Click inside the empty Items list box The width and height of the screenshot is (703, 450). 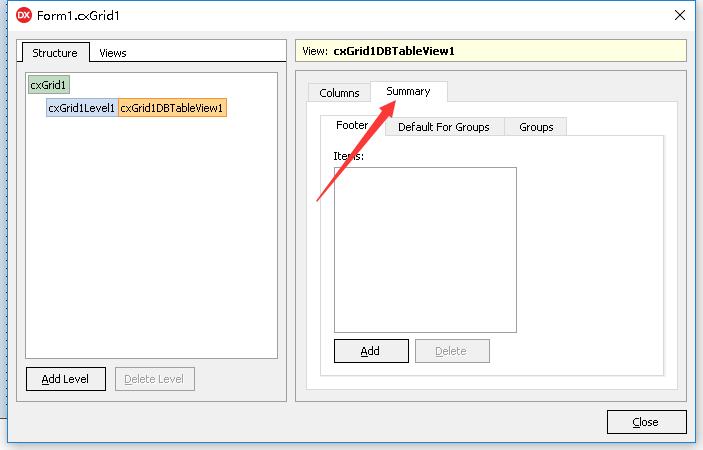coord(425,249)
